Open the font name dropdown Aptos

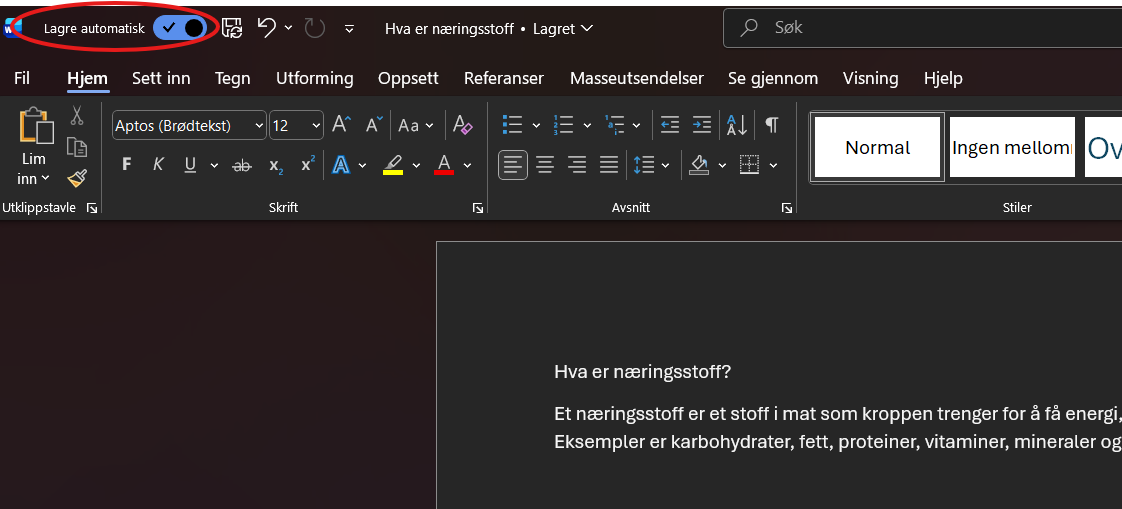coord(259,125)
